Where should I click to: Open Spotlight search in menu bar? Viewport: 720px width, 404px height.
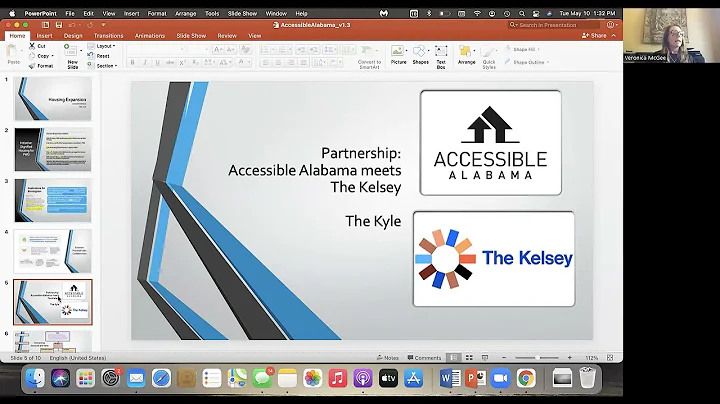point(522,13)
